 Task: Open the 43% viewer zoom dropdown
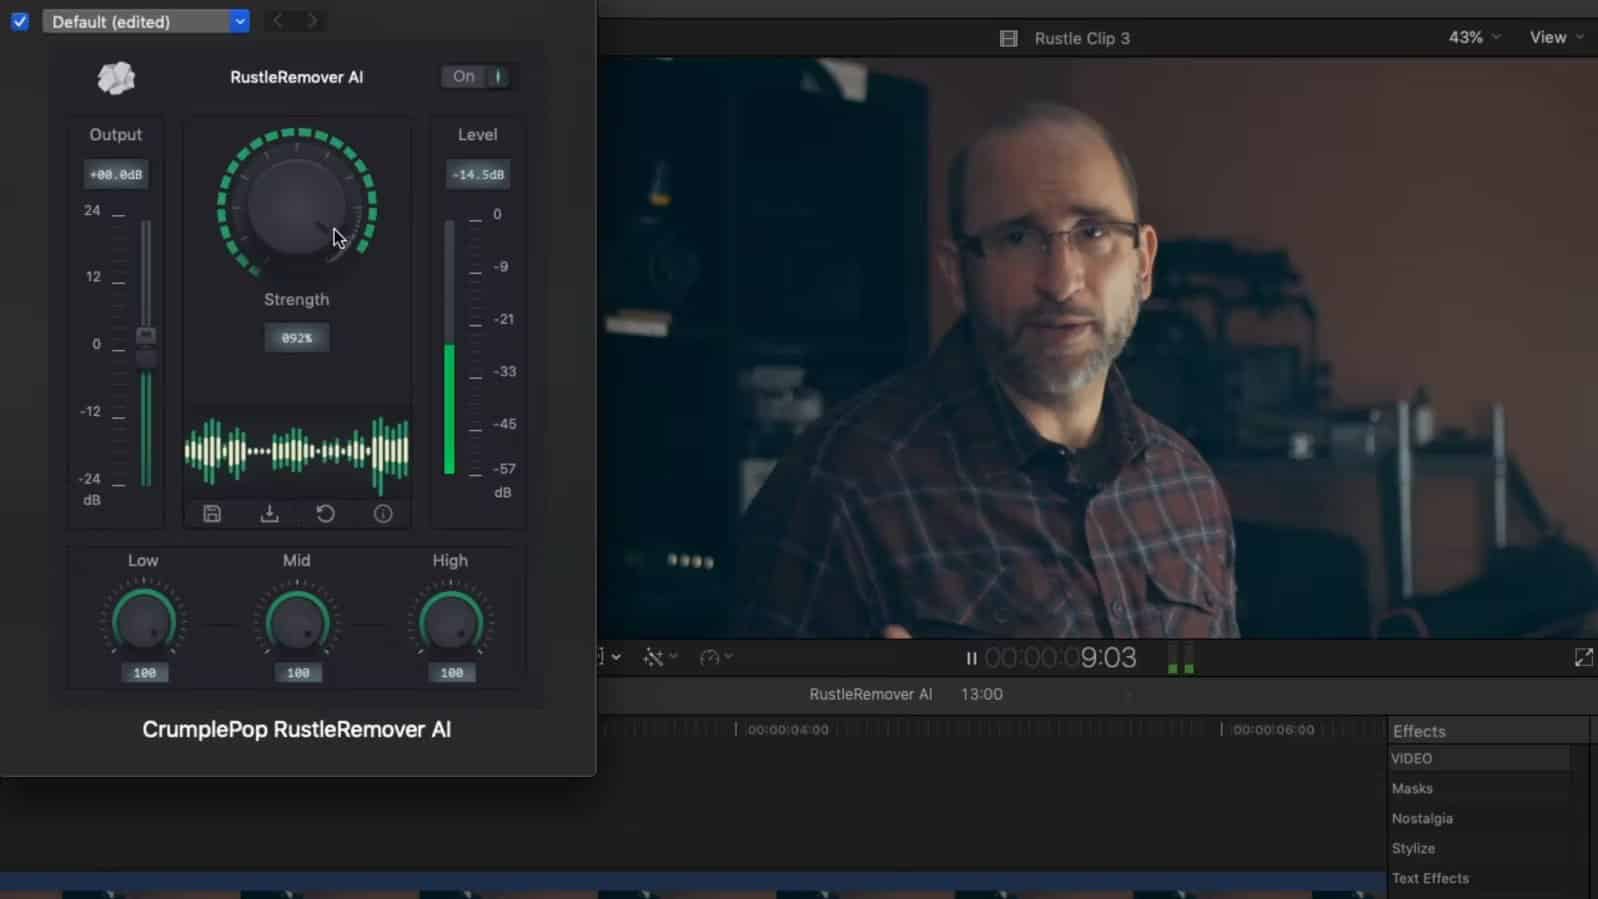pyautogui.click(x=1474, y=37)
